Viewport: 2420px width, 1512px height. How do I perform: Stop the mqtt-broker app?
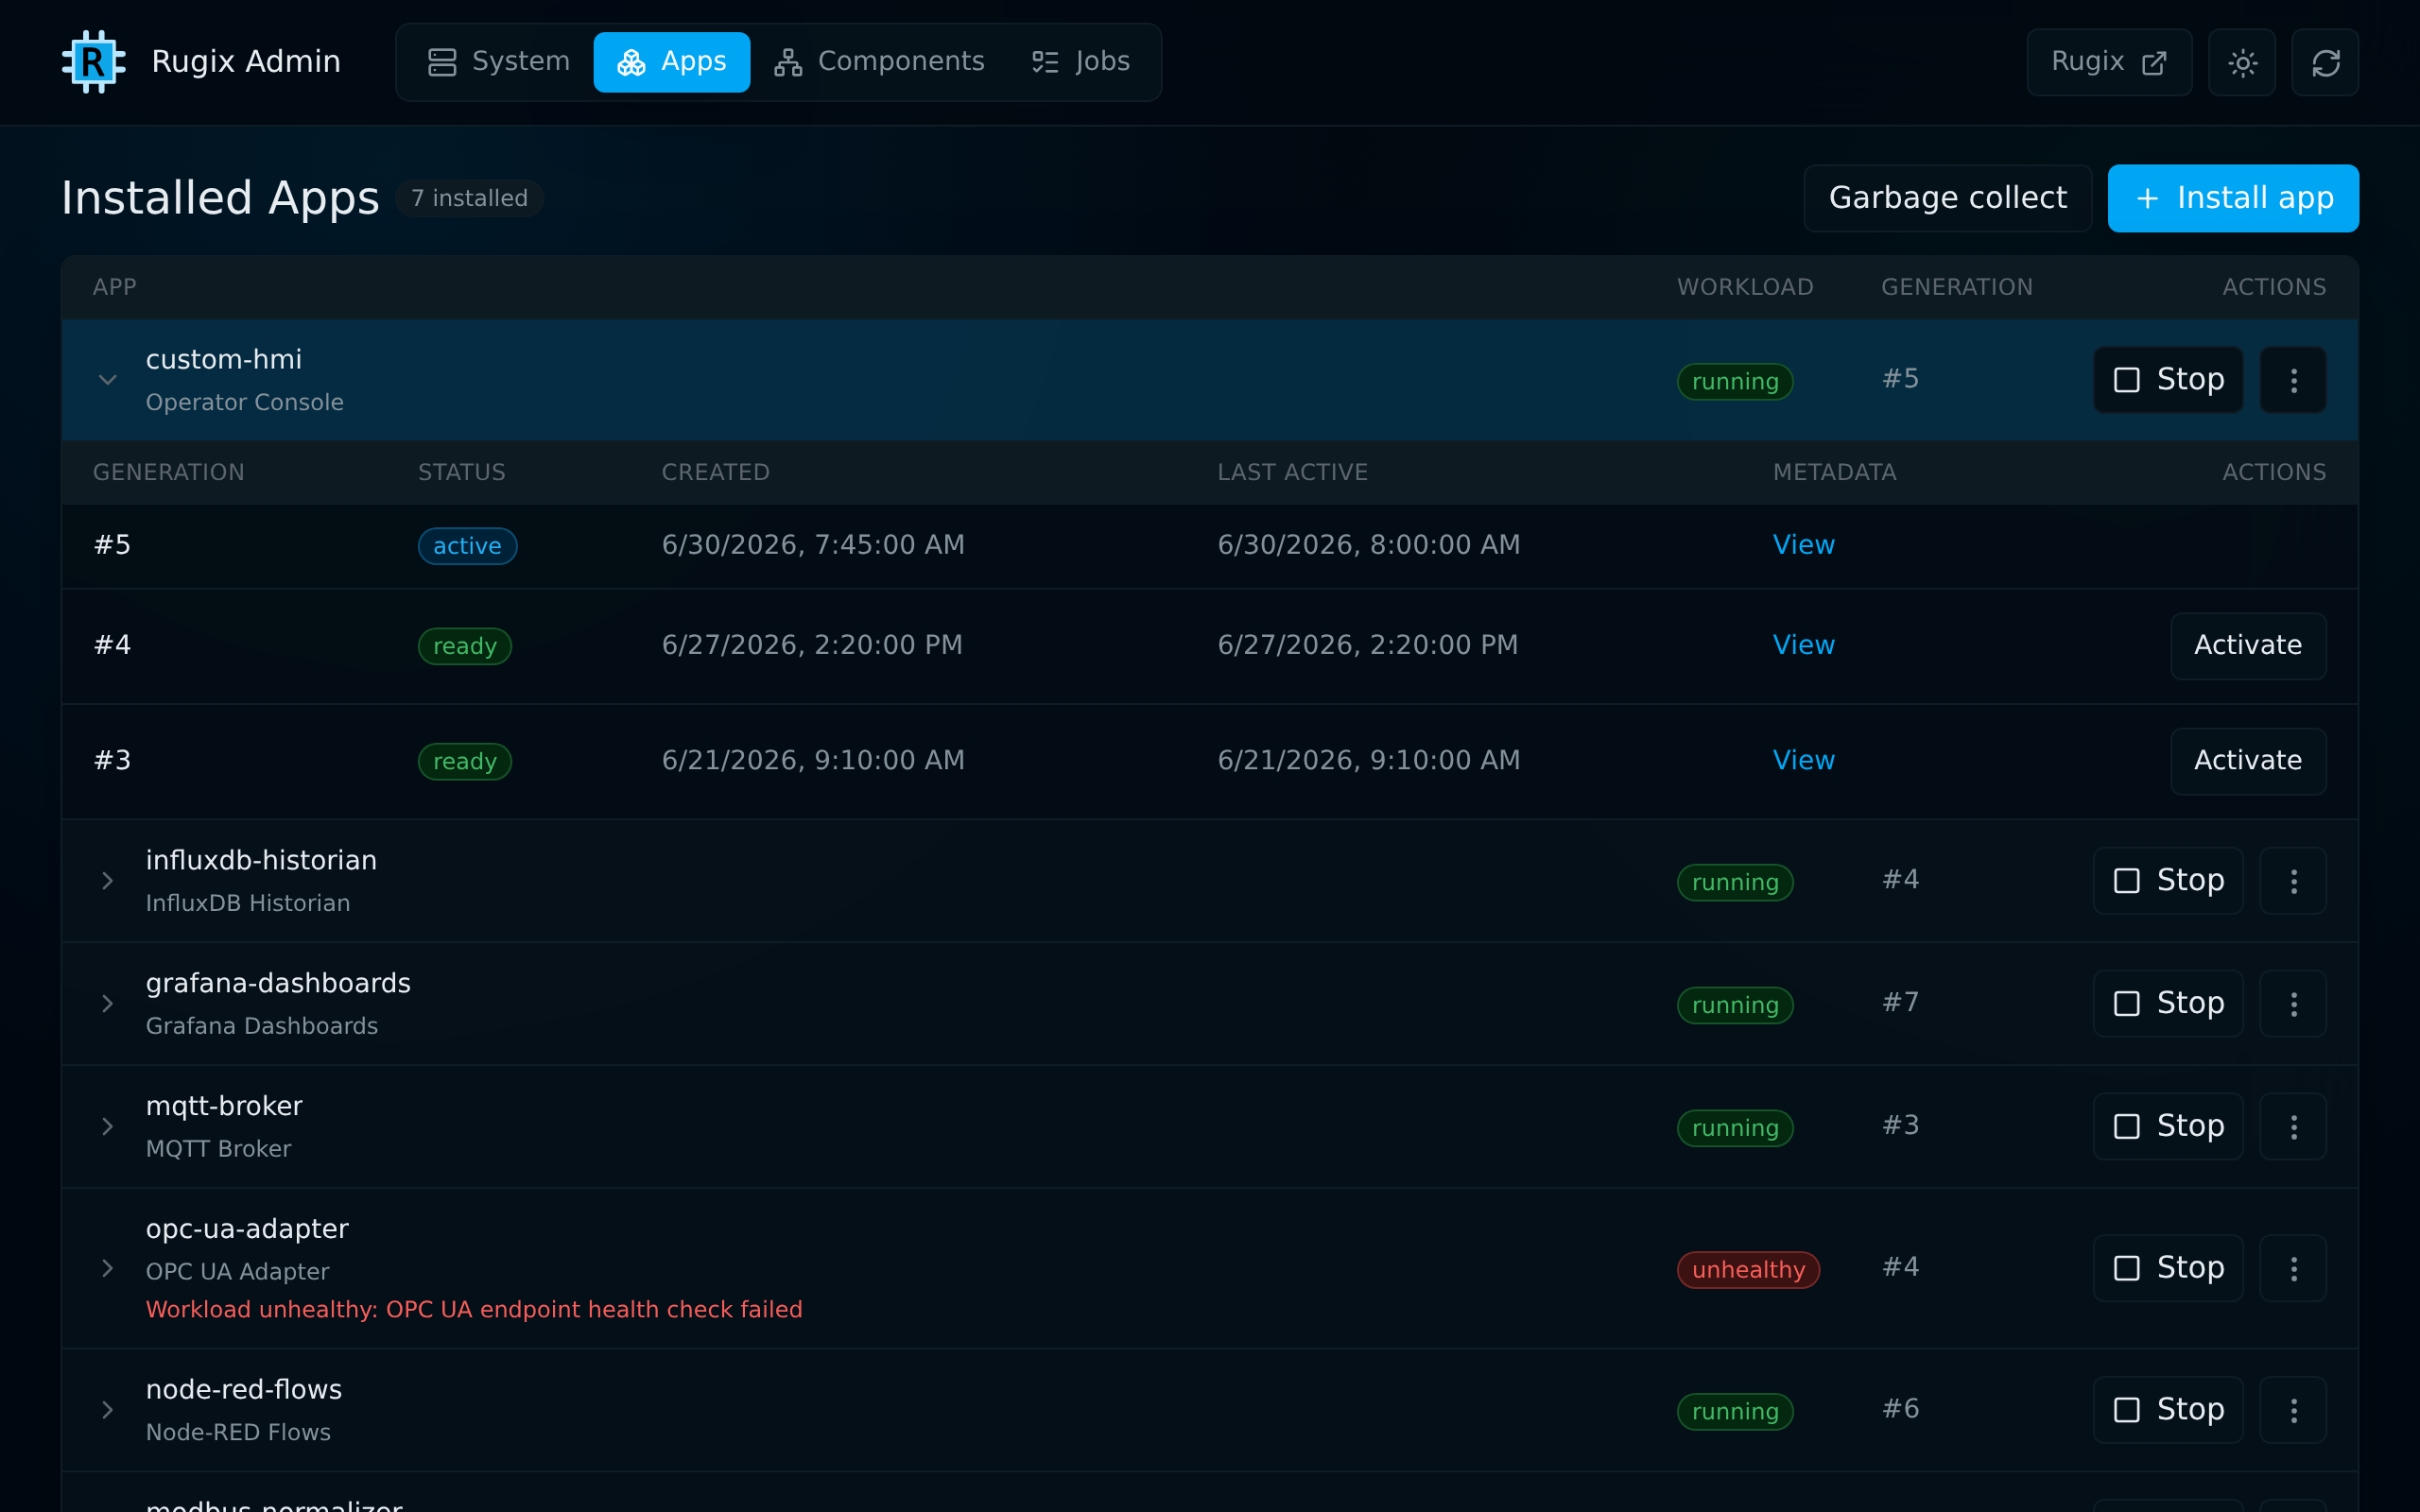[2168, 1127]
